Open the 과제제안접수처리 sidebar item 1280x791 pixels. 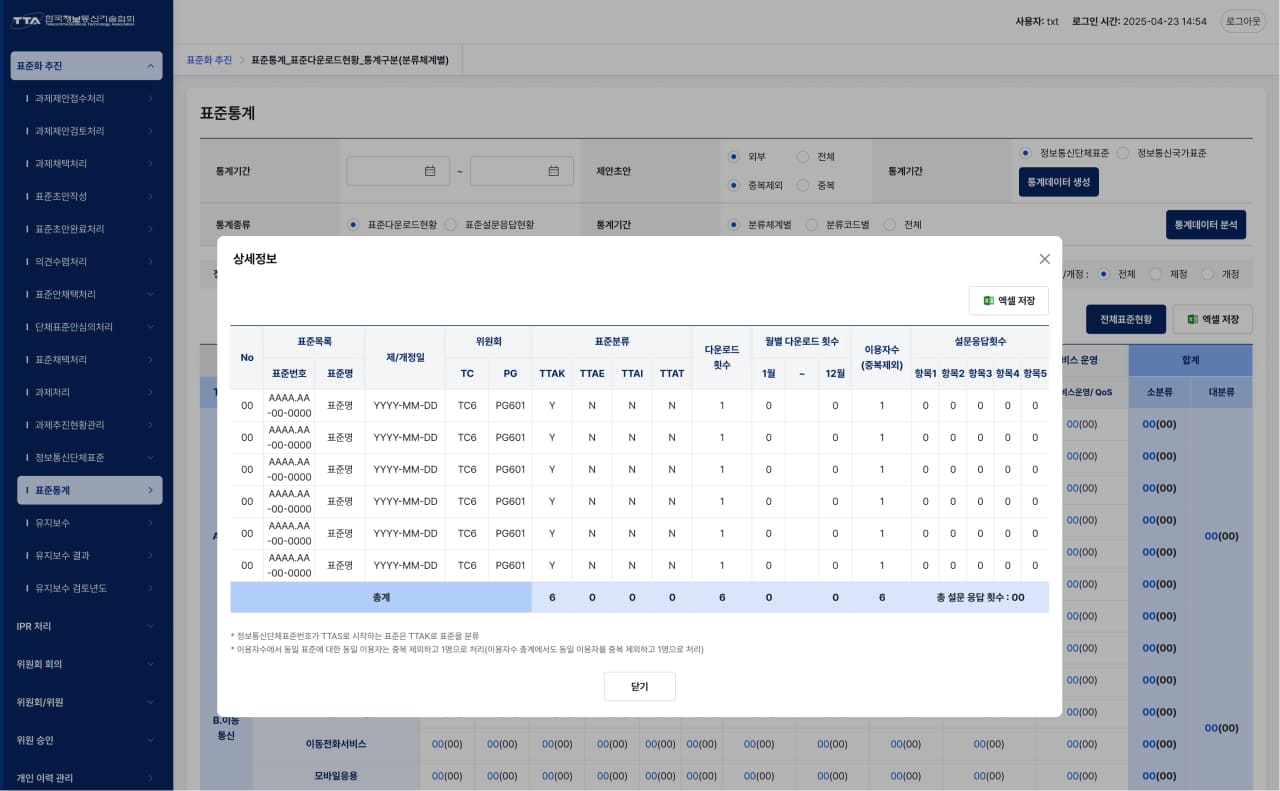pyautogui.click(x=90, y=99)
